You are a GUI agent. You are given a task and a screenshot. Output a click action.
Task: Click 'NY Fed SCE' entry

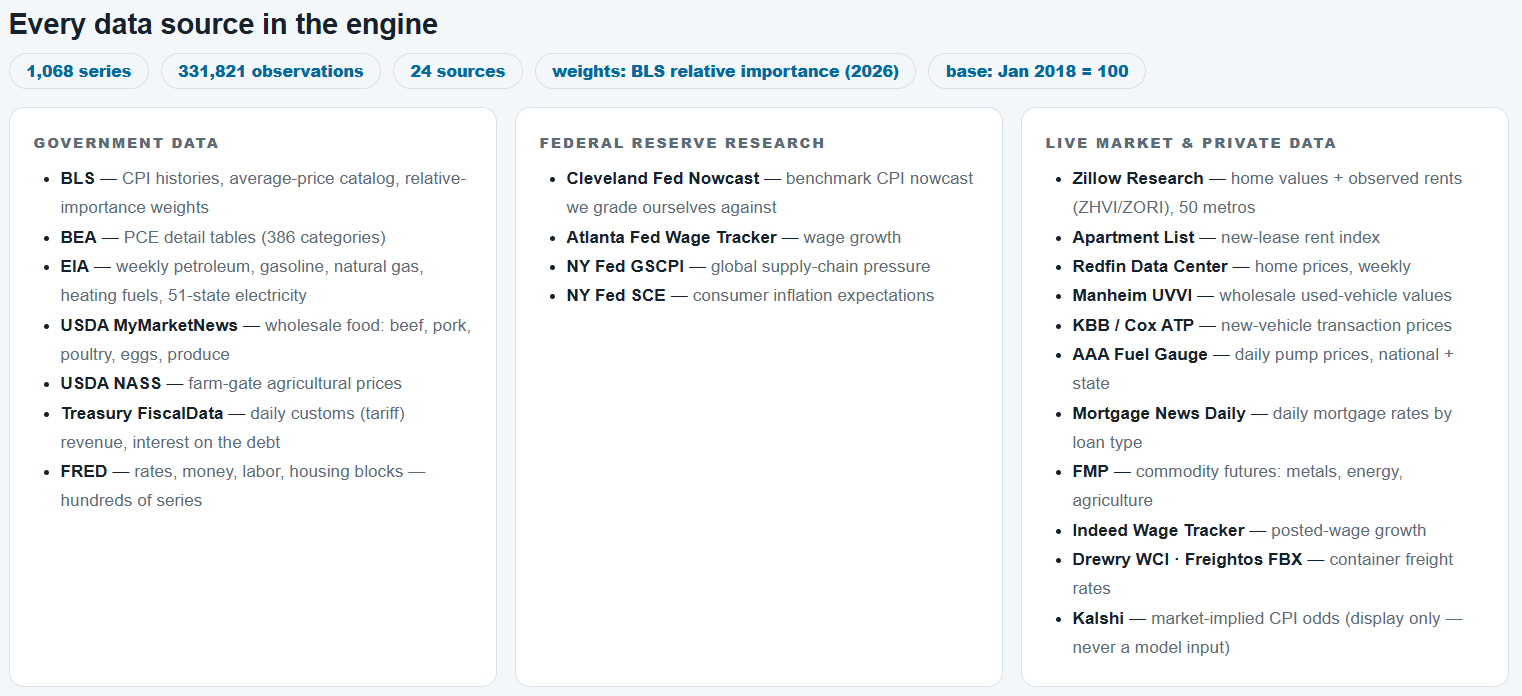coord(616,295)
